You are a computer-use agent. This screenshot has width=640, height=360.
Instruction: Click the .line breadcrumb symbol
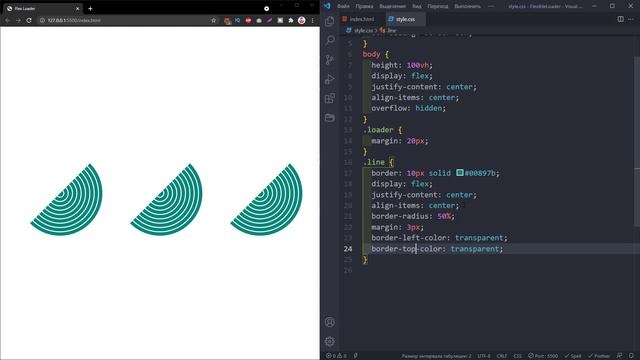click(x=389, y=31)
